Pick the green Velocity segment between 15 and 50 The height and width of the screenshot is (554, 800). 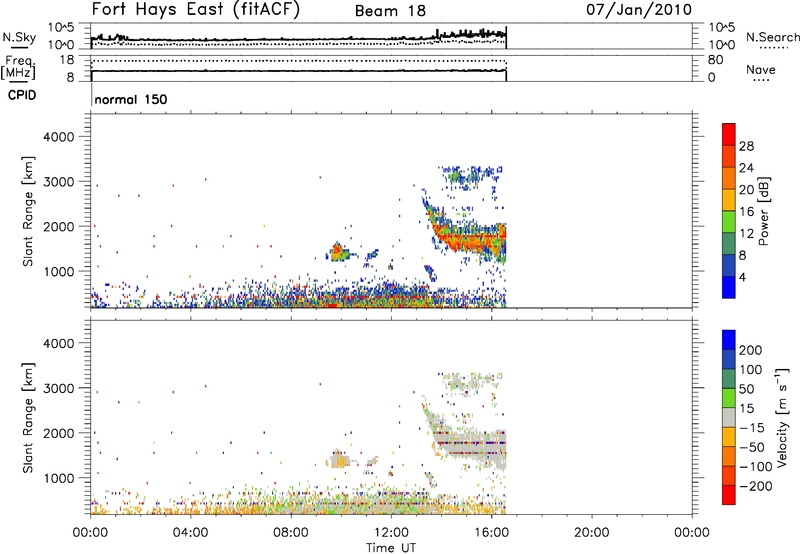click(729, 398)
